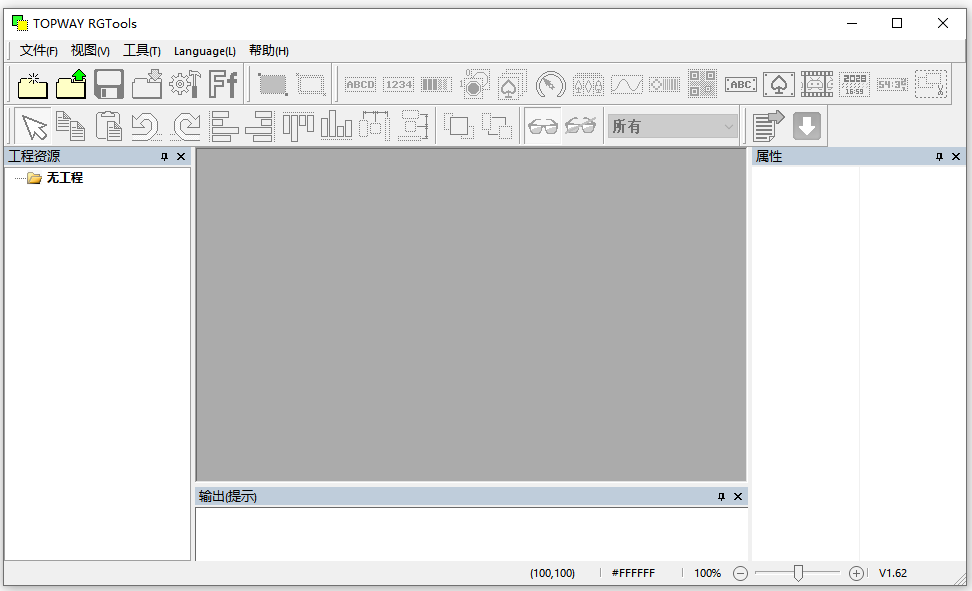Pin the 输出(提示) panel
Screen dimensions: 972x591
pyautogui.click(x=721, y=497)
